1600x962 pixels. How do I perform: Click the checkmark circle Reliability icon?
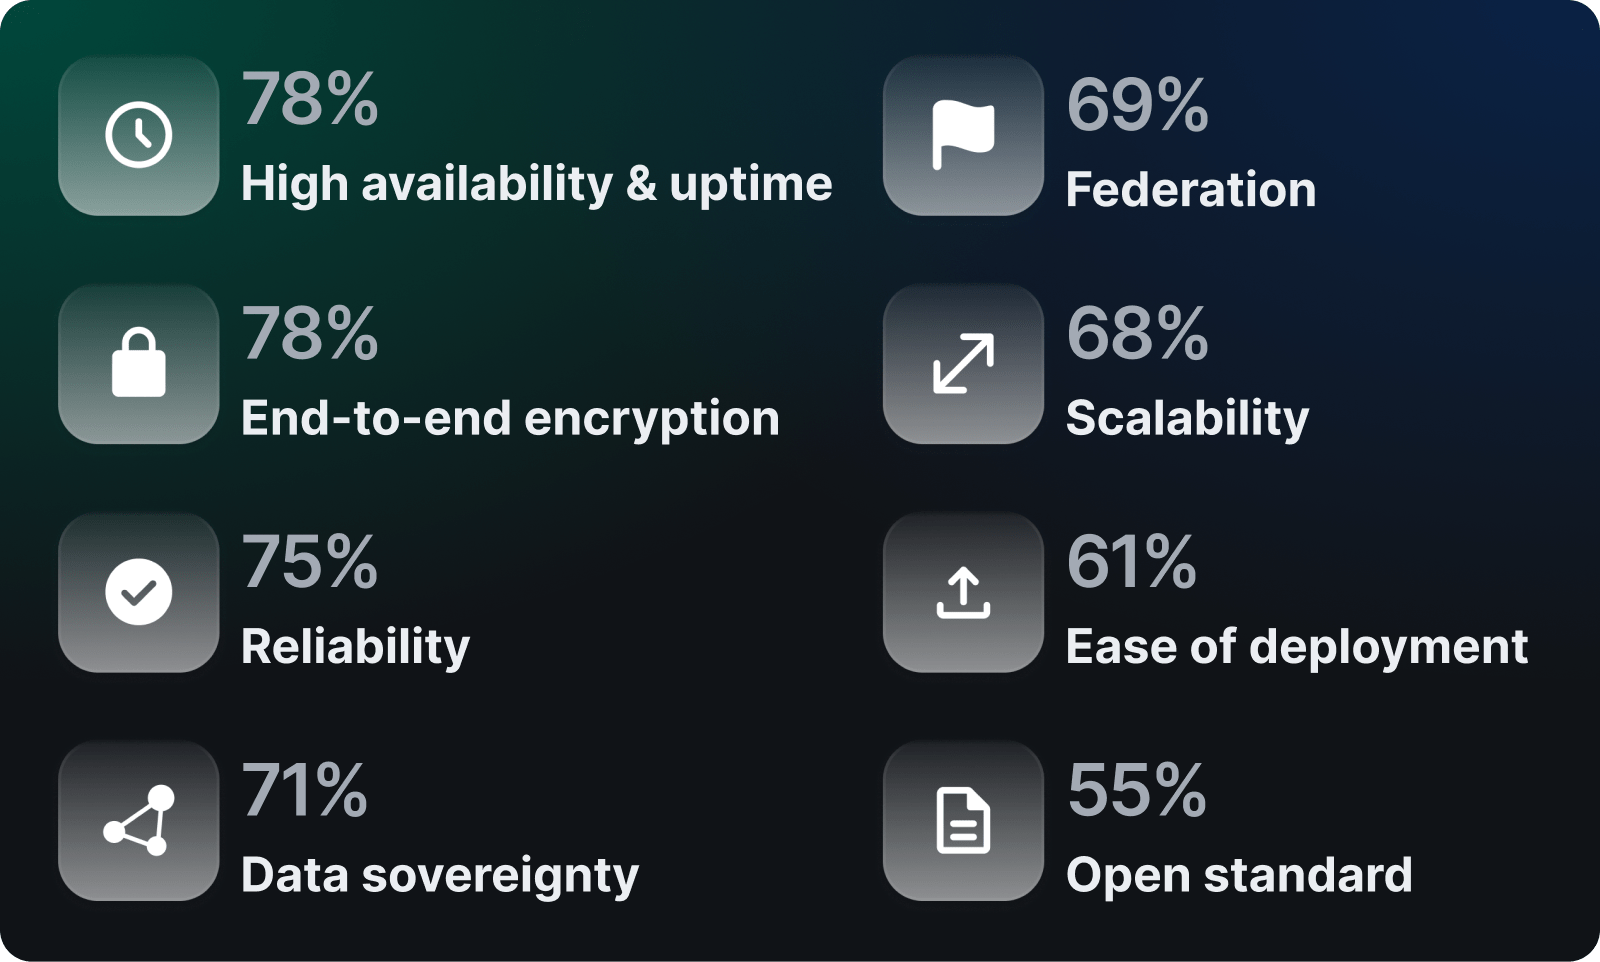pos(139,592)
